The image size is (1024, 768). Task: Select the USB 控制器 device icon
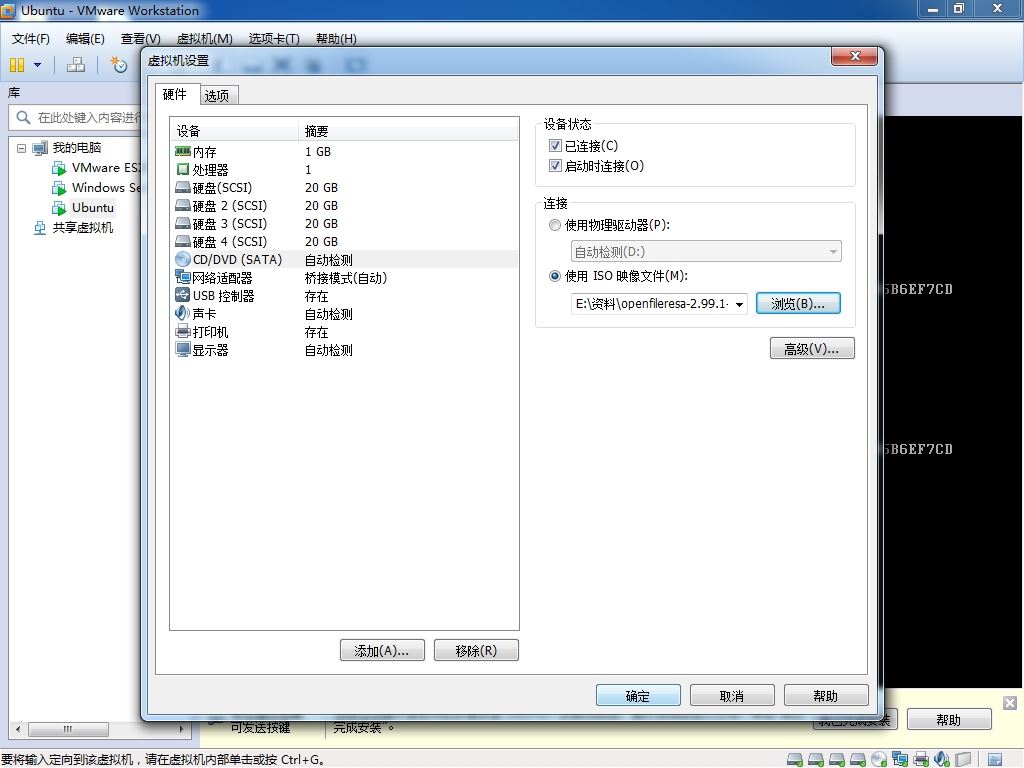click(x=183, y=295)
